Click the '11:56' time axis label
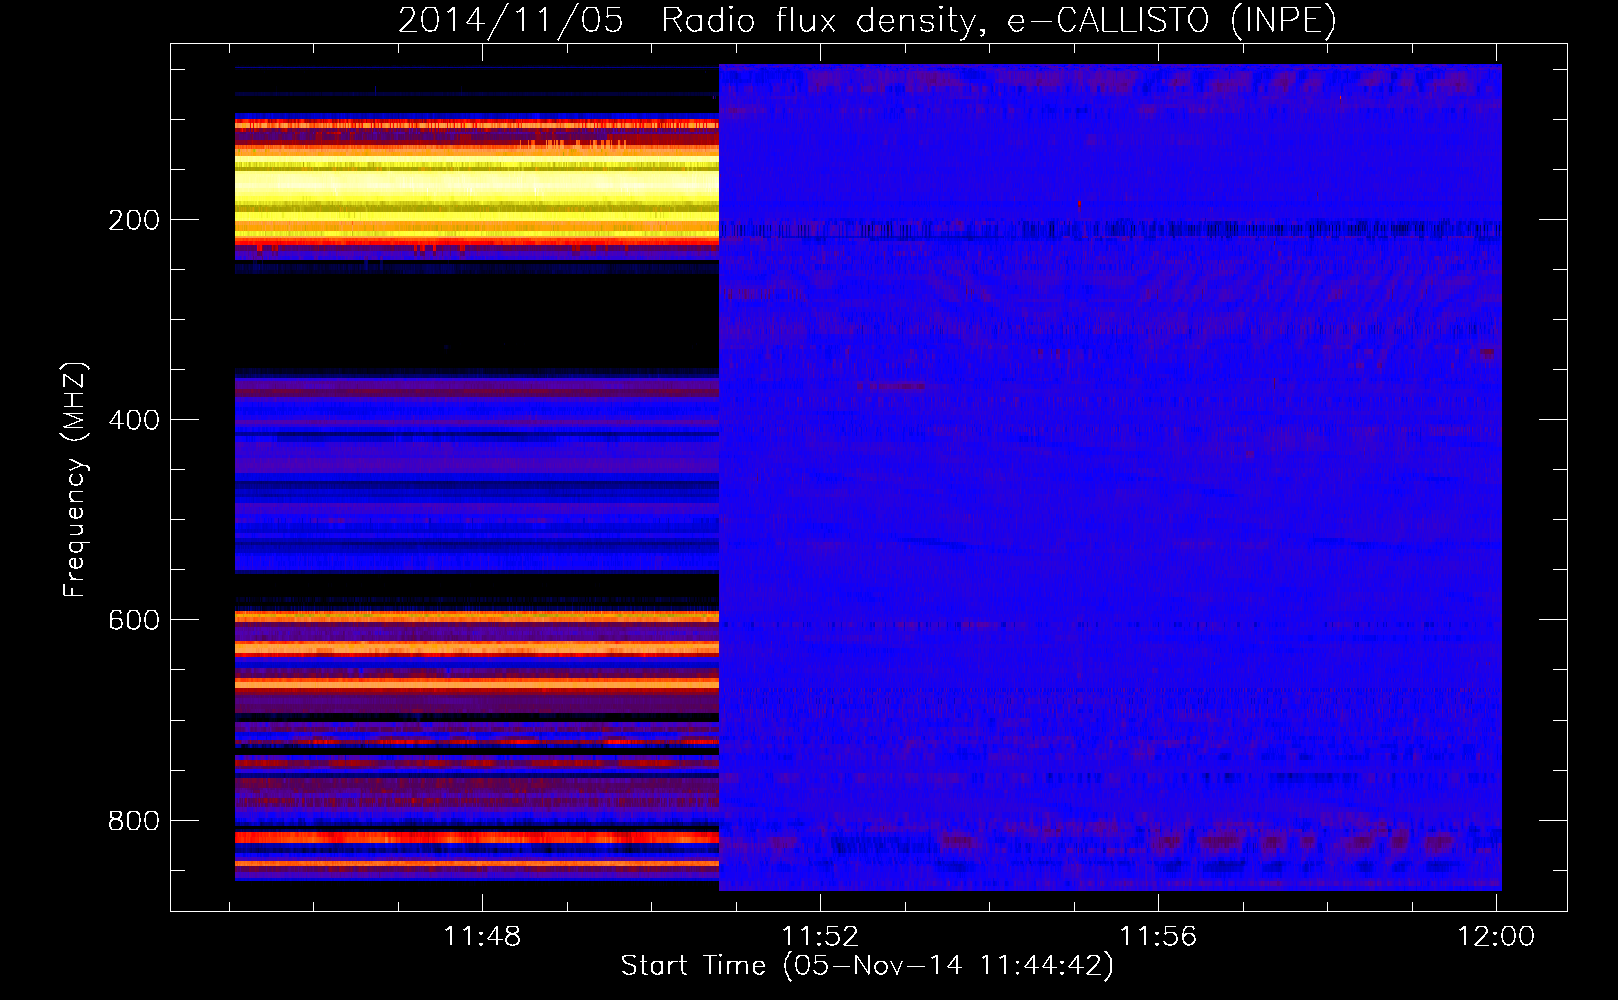Screen dimensions: 1618x1000 [1158, 936]
